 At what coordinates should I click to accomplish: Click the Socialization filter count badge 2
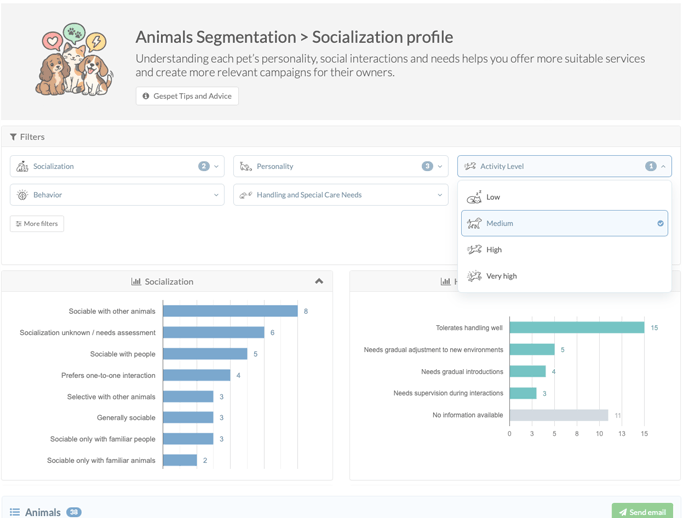pos(204,166)
